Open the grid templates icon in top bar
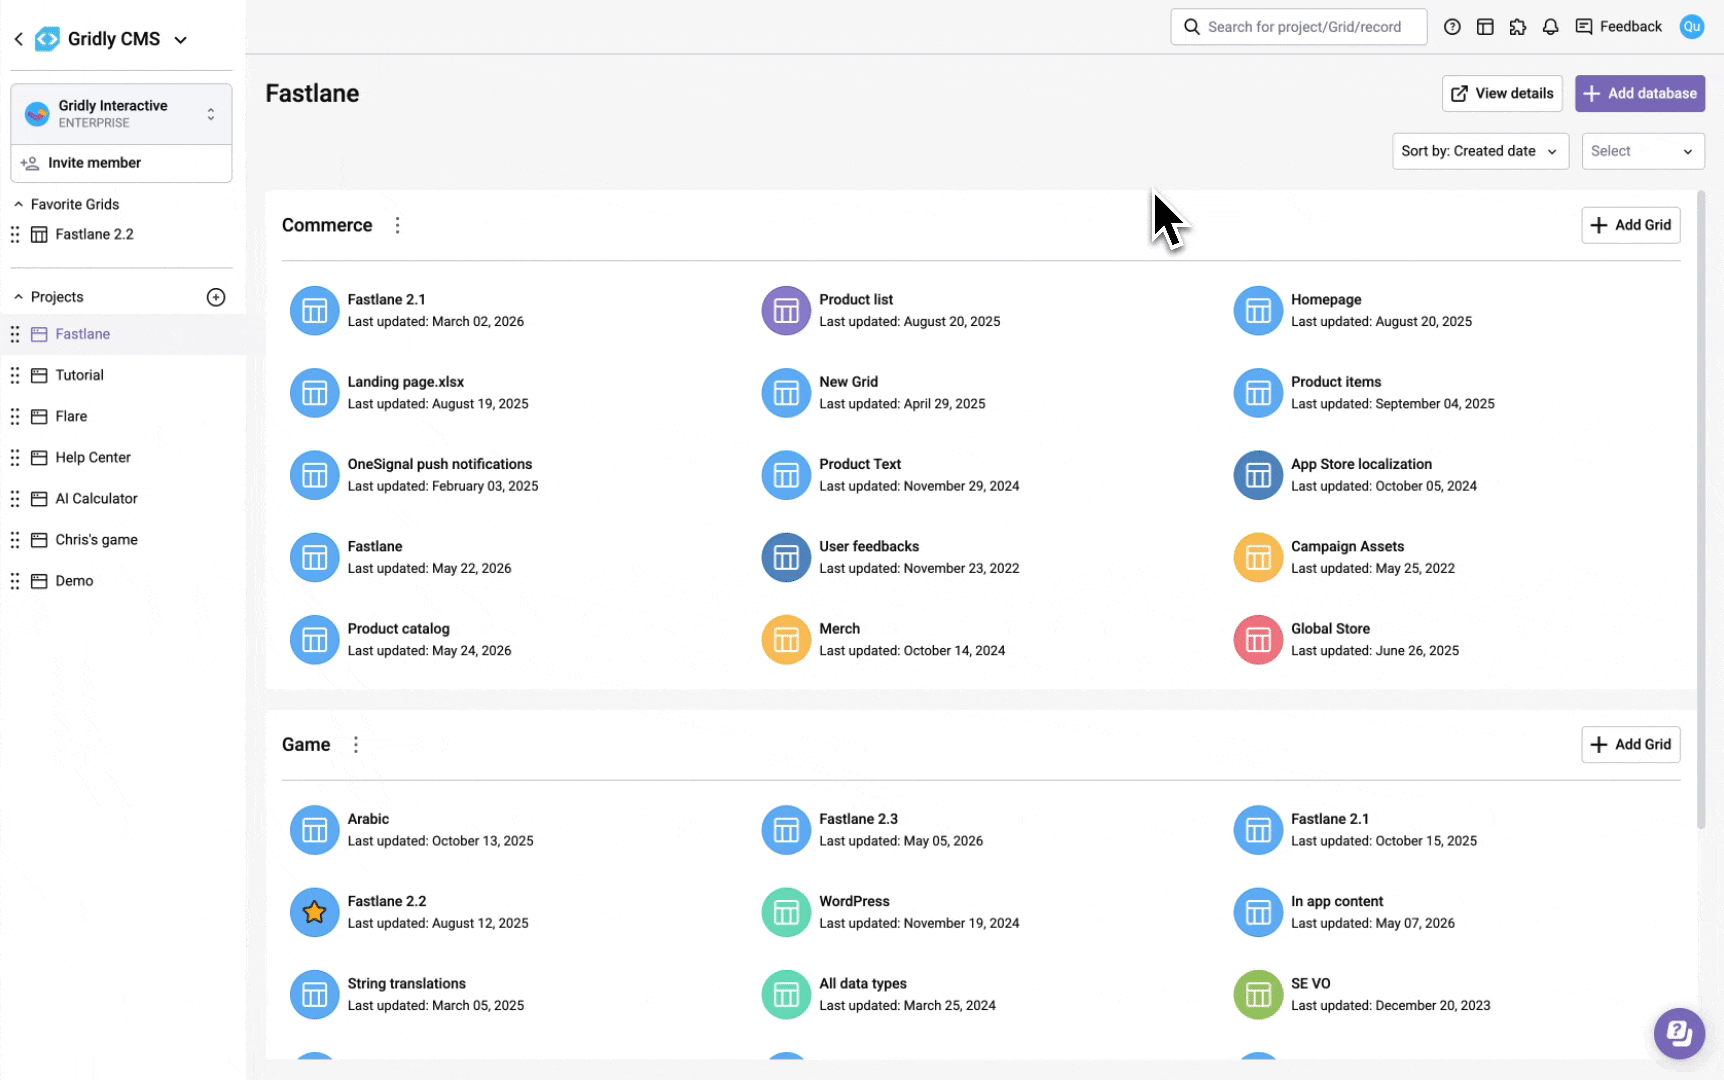The width and height of the screenshot is (1724, 1080). click(1485, 27)
